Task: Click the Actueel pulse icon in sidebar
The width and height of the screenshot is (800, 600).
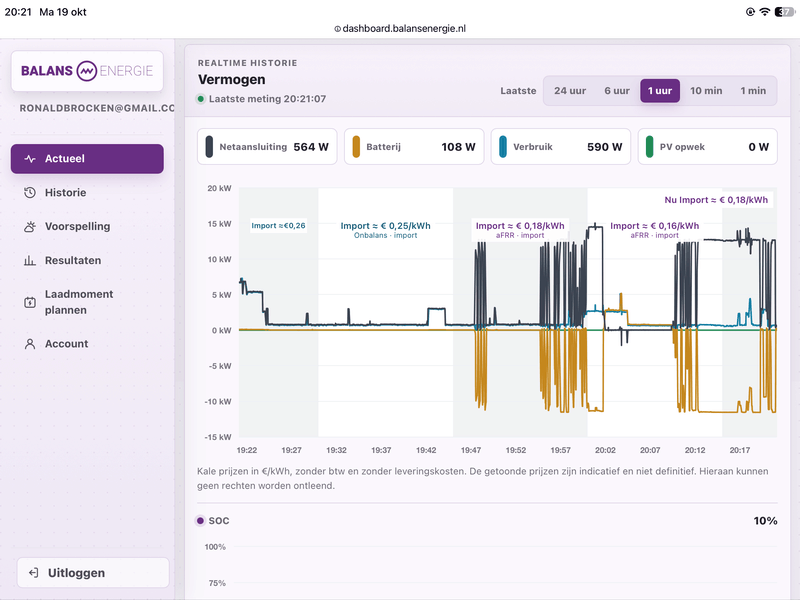Action: [30, 159]
